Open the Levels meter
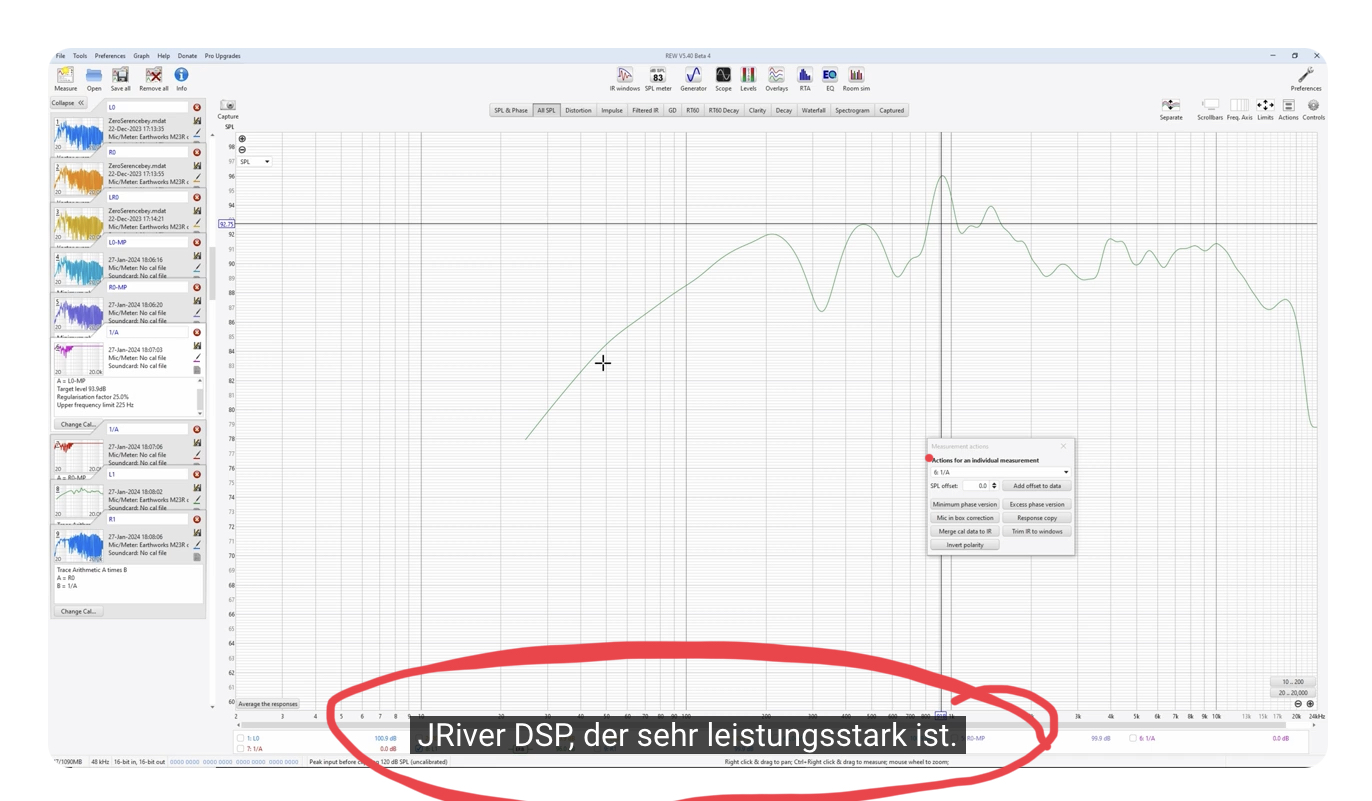 (x=748, y=75)
